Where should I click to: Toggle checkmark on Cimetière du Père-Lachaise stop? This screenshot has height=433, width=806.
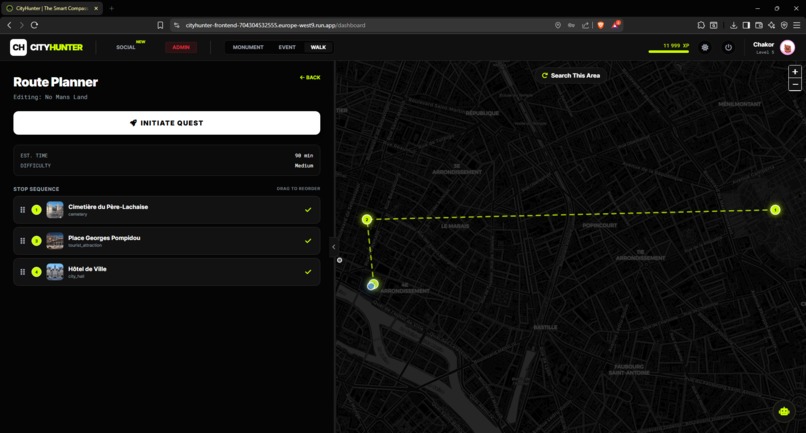[308, 210]
